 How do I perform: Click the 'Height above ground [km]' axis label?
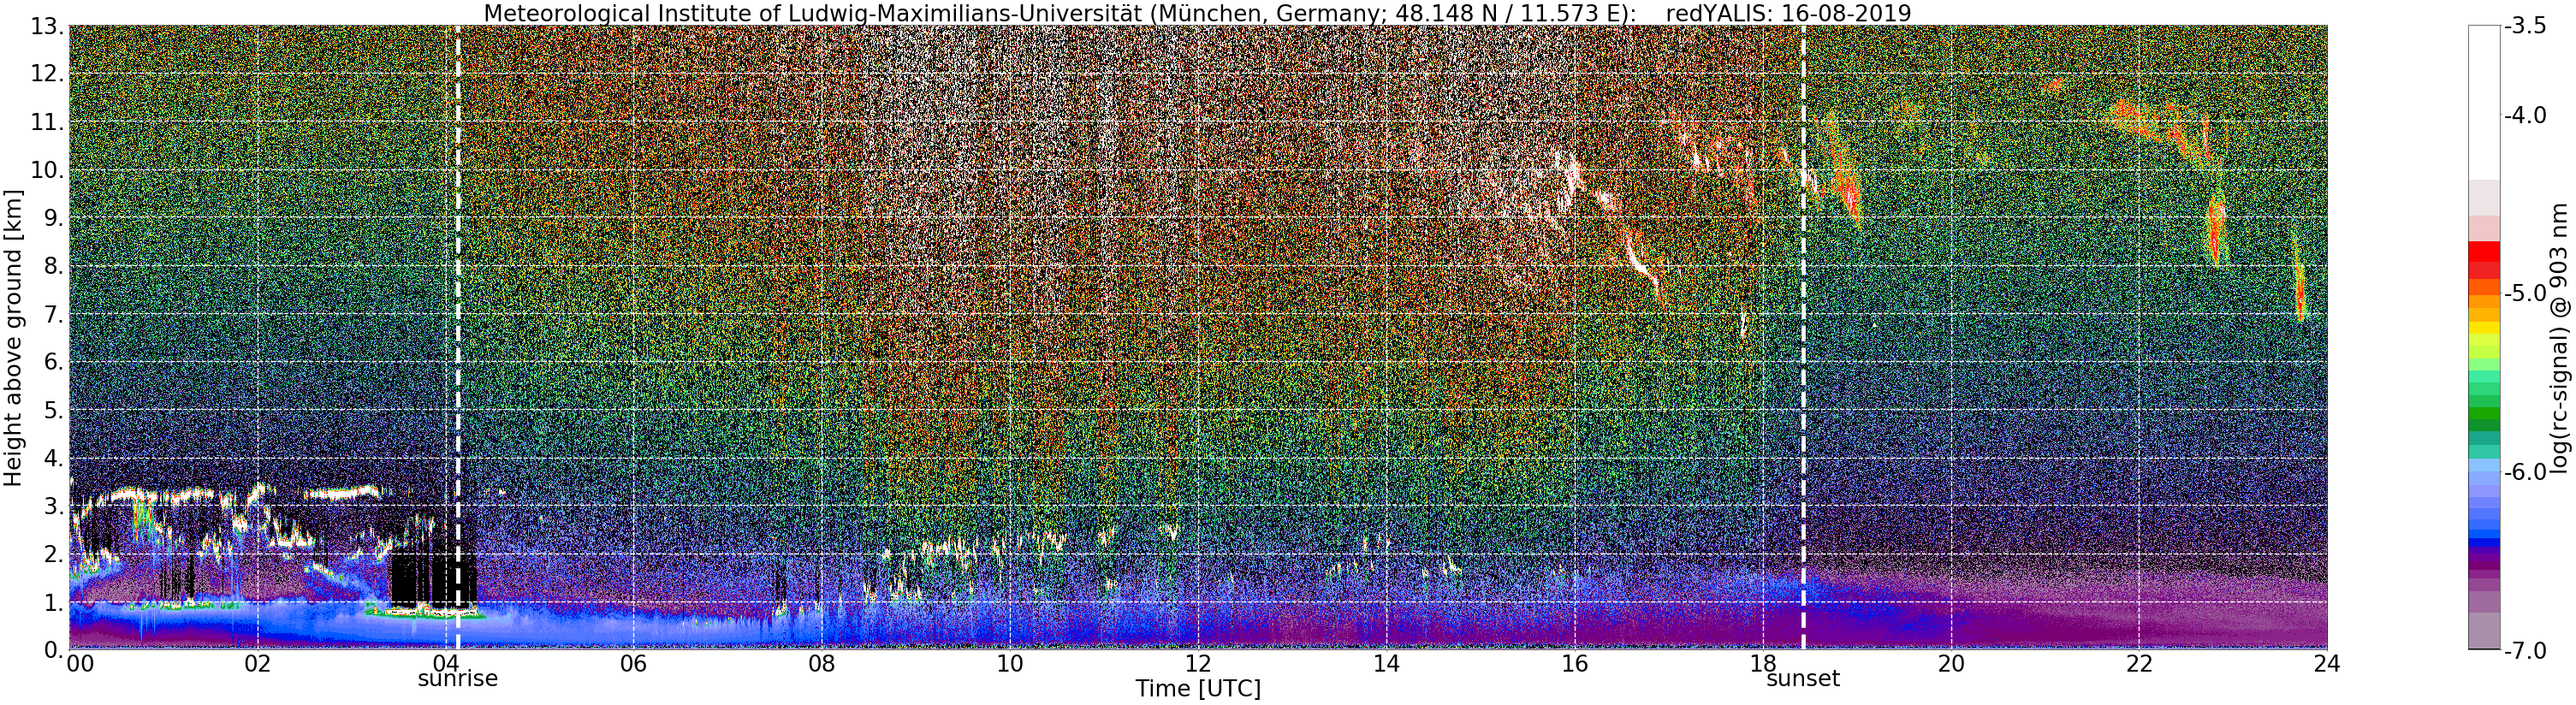tap(13, 337)
